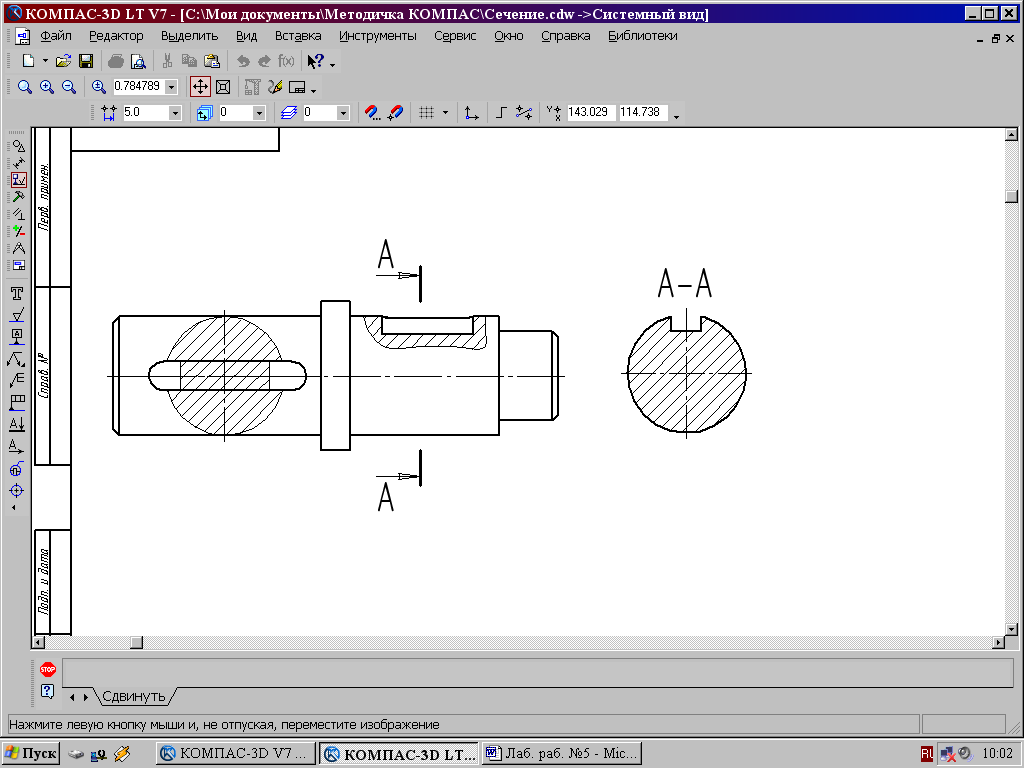Open print preview
Viewport: 1024px width, 768px height.
(x=138, y=61)
